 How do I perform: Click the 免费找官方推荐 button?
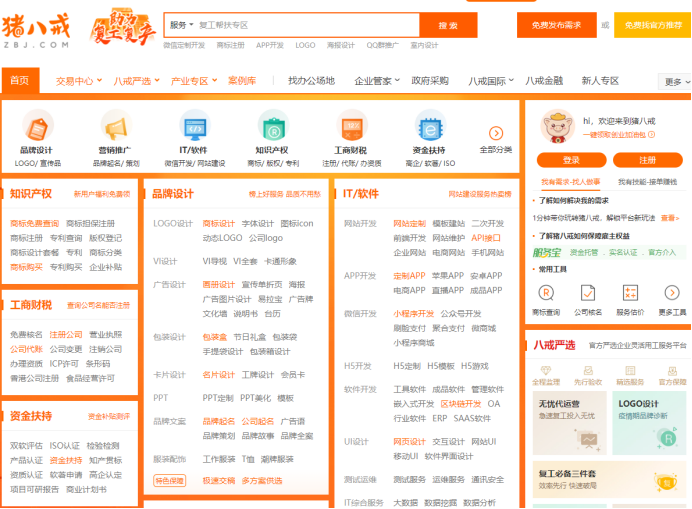653,25
